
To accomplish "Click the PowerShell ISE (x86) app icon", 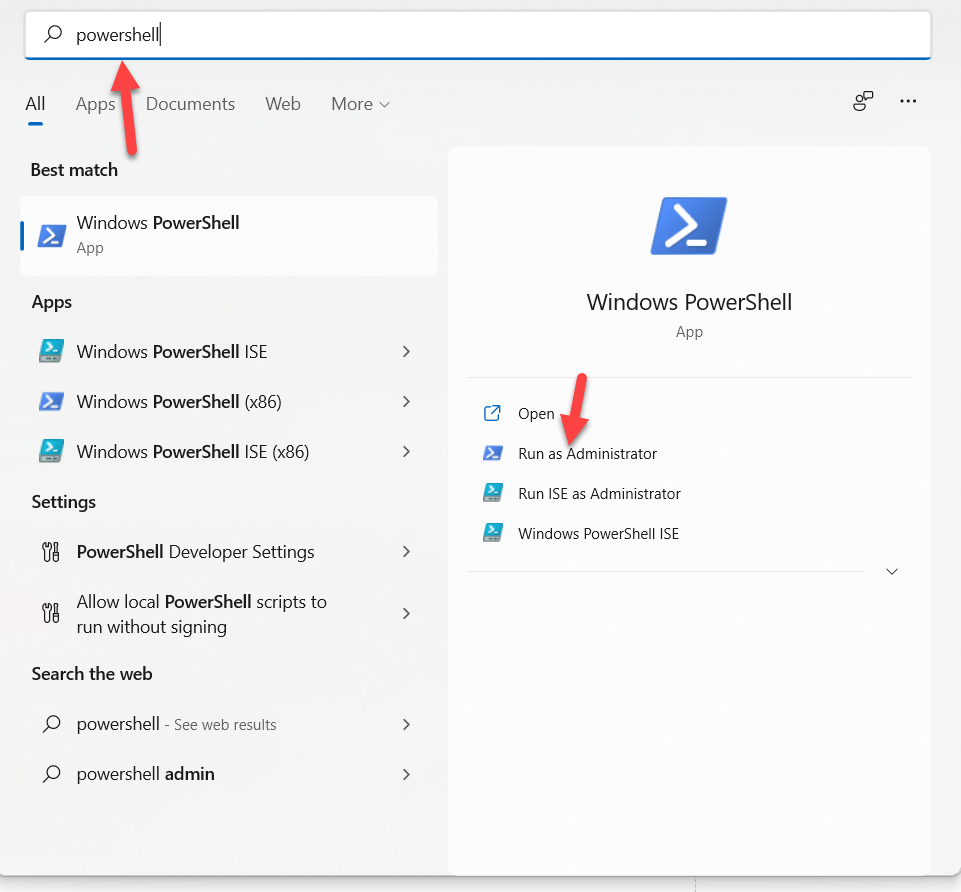I will 51,452.
